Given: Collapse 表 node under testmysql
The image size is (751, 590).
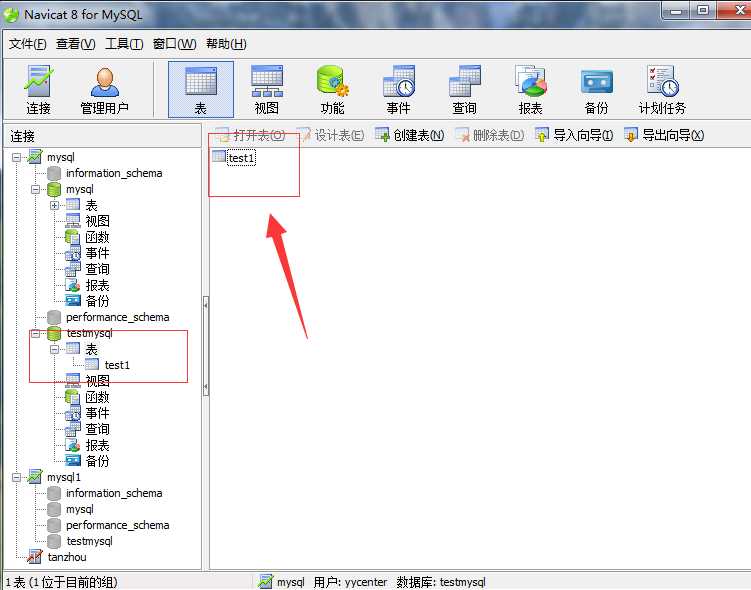Looking at the screenshot, I should pos(55,350).
